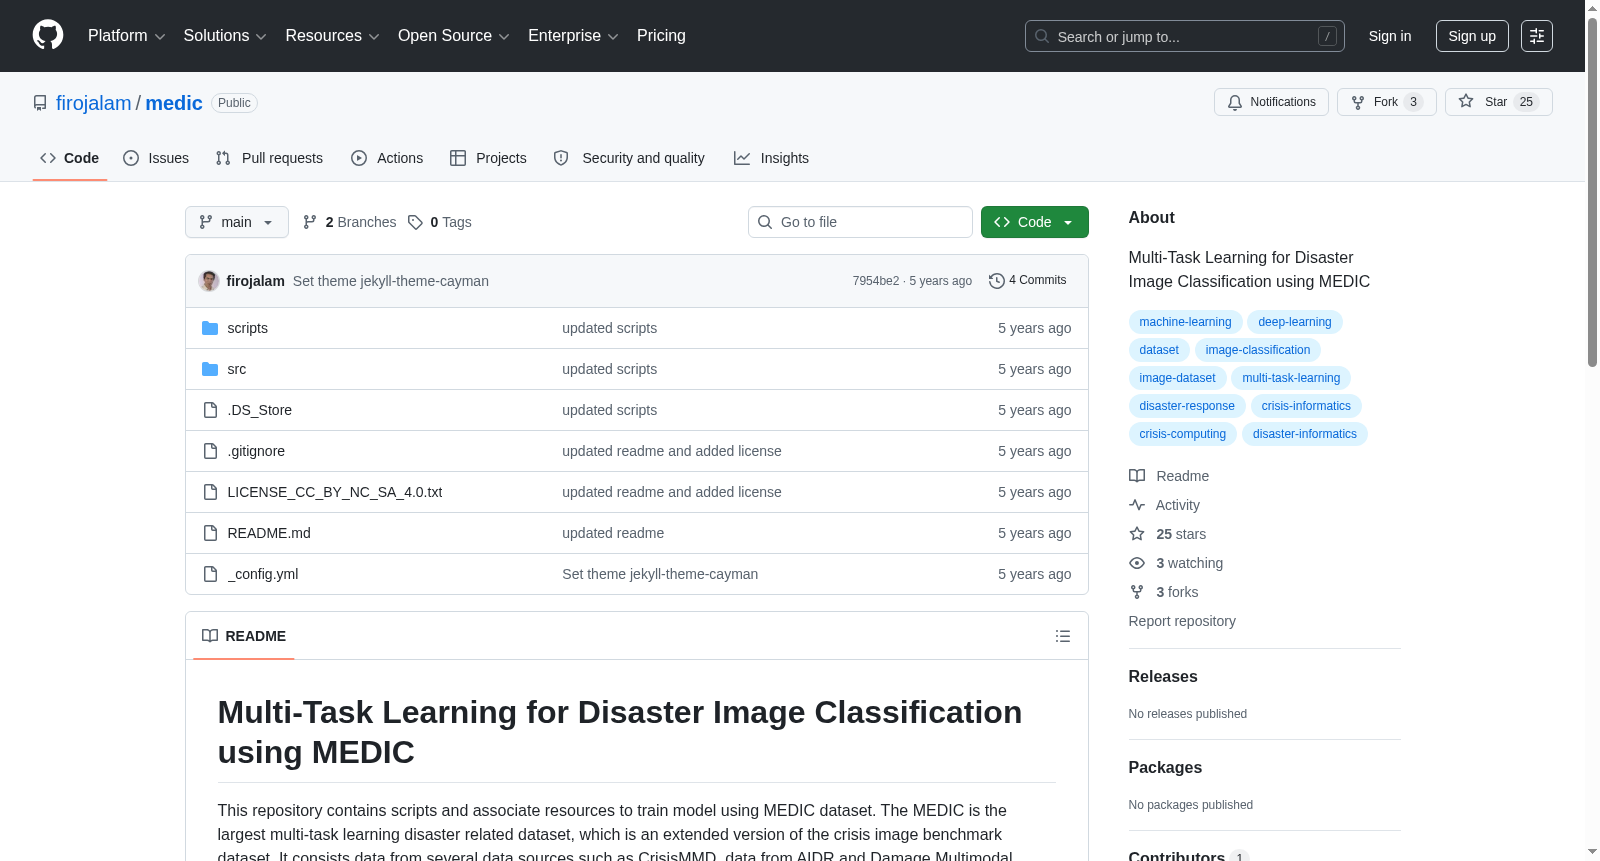
Task: Click the Report repository link
Action: coord(1182,621)
